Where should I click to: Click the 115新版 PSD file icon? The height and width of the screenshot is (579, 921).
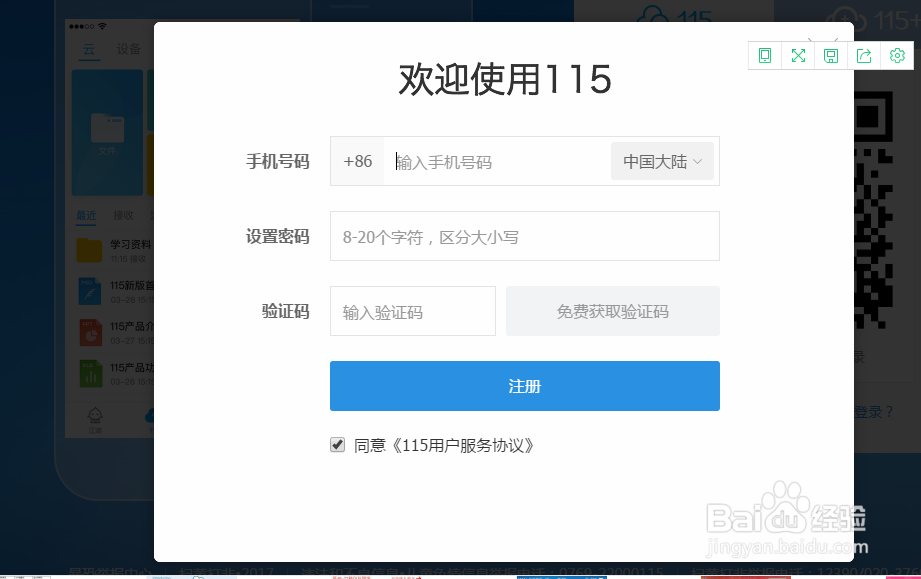pos(90,291)
